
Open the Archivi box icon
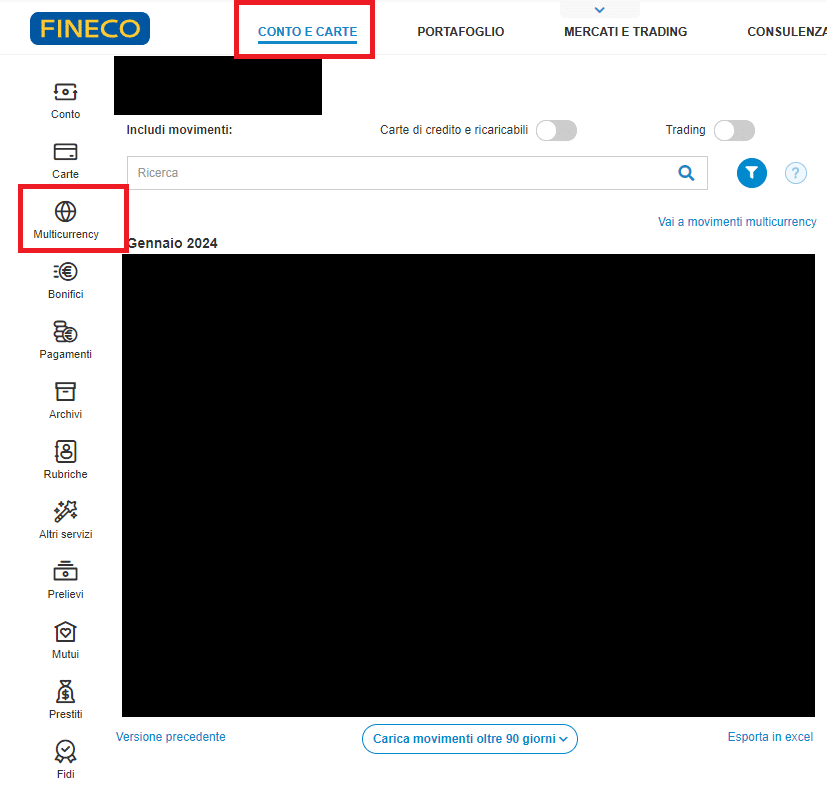65,392
